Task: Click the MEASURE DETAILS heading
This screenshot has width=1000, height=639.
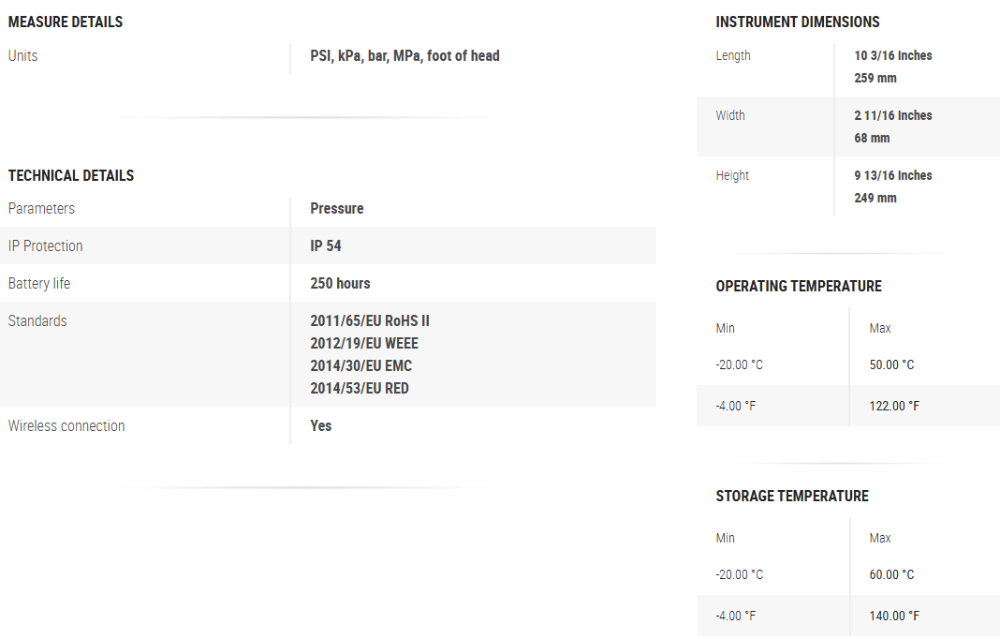Action: pos(65,22)
